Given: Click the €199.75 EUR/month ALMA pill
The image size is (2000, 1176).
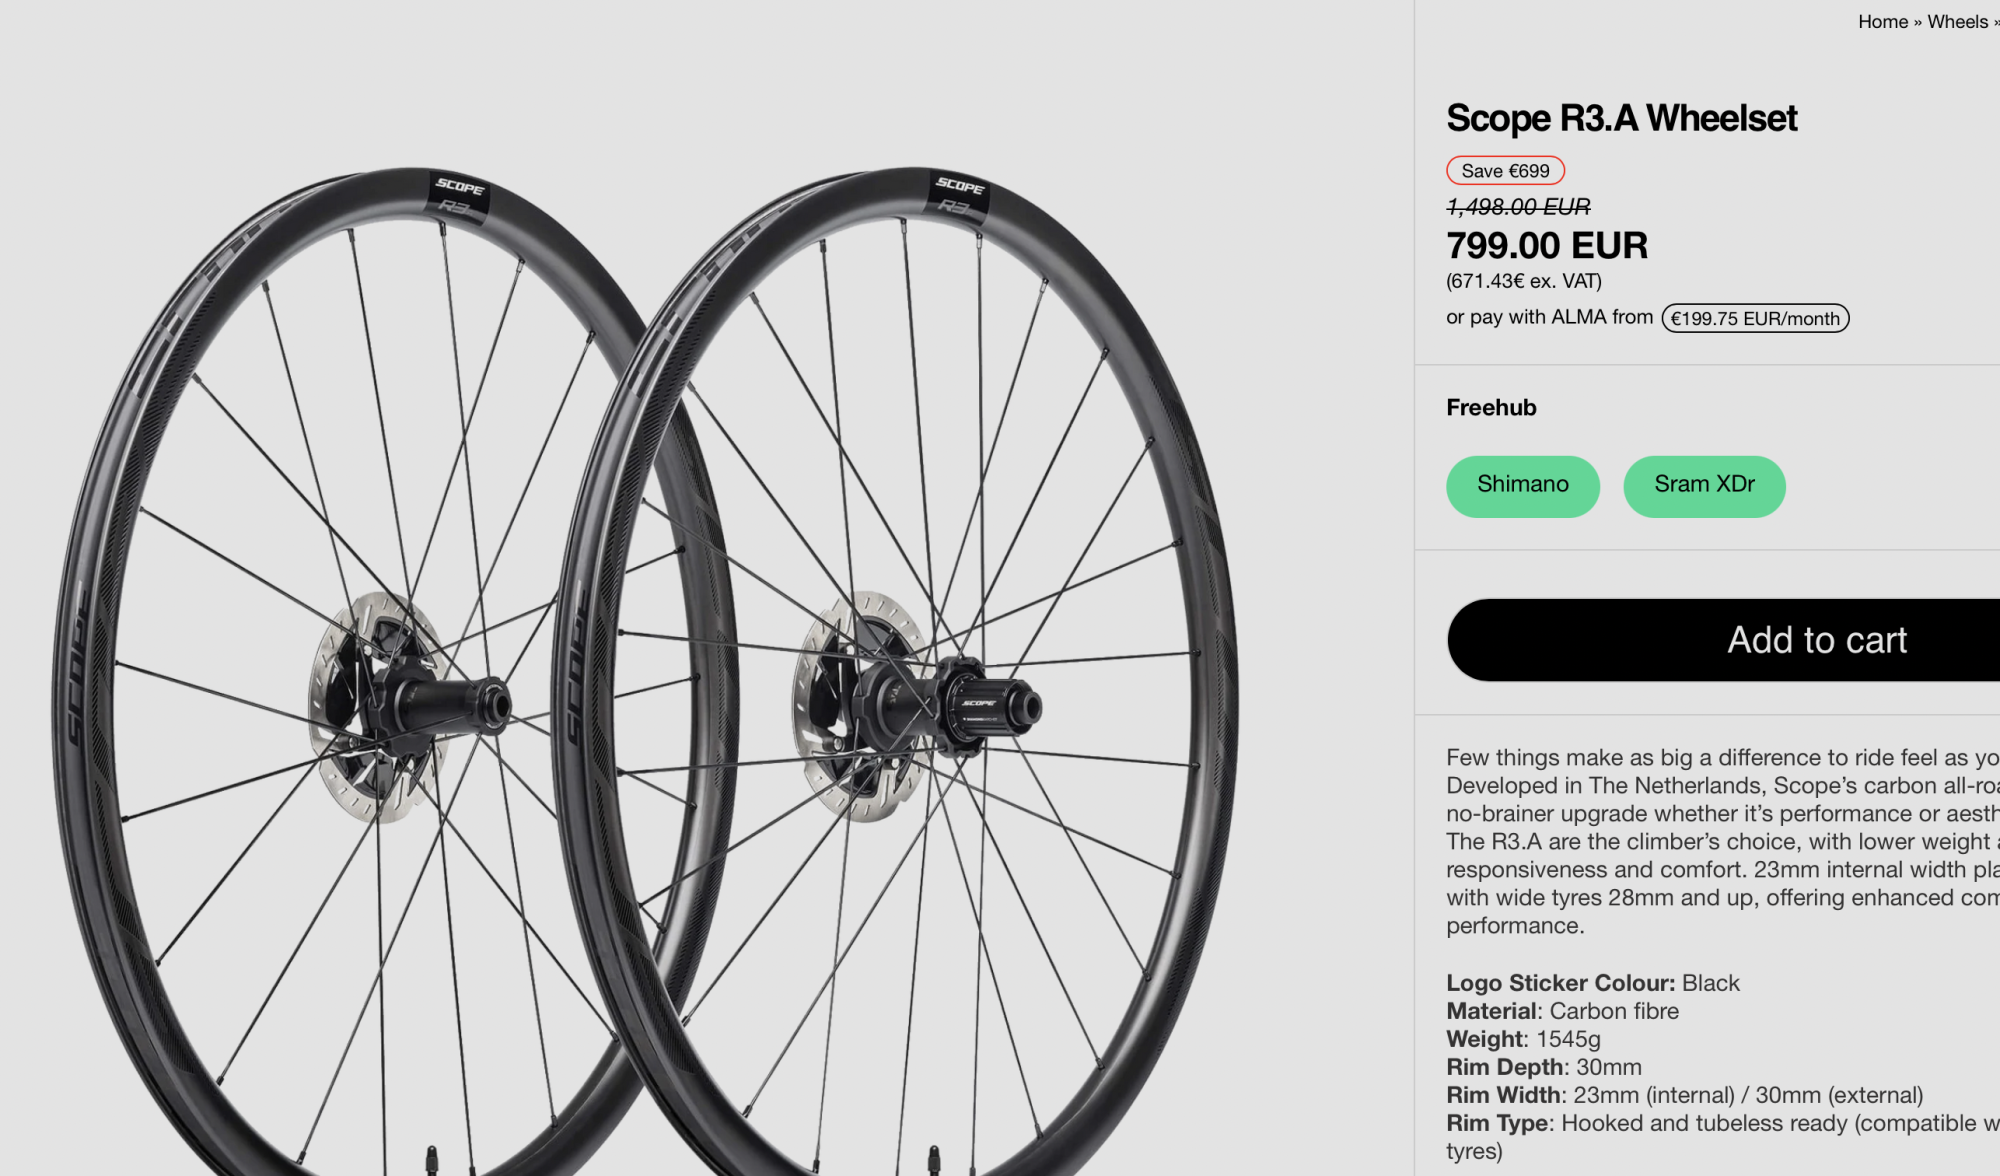Looking at the screenshot, I should pos(1755,319).
